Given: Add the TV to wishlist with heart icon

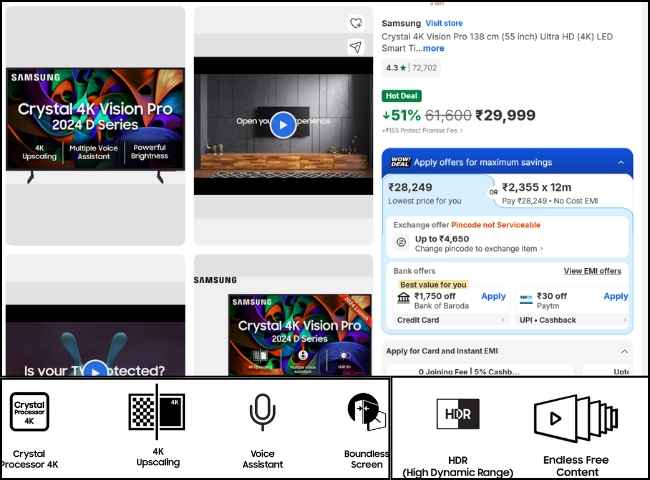Looking at the screenshot, I should pos(355,23).
